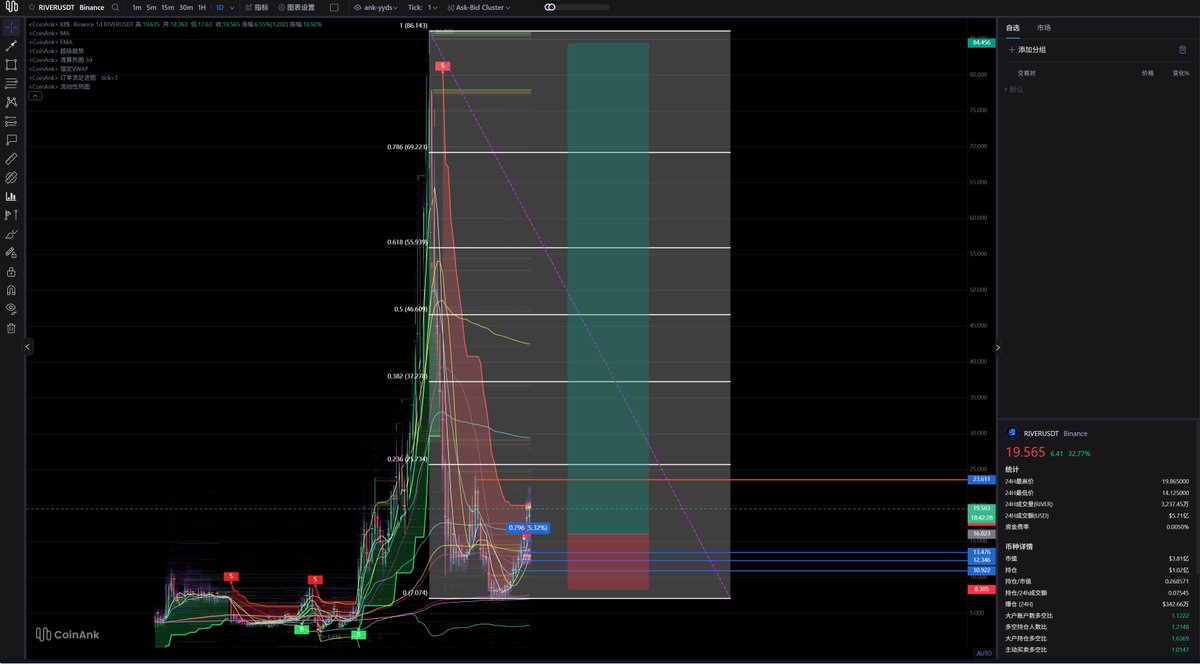Select the brush drawing tool

click(x=11, y=234)
